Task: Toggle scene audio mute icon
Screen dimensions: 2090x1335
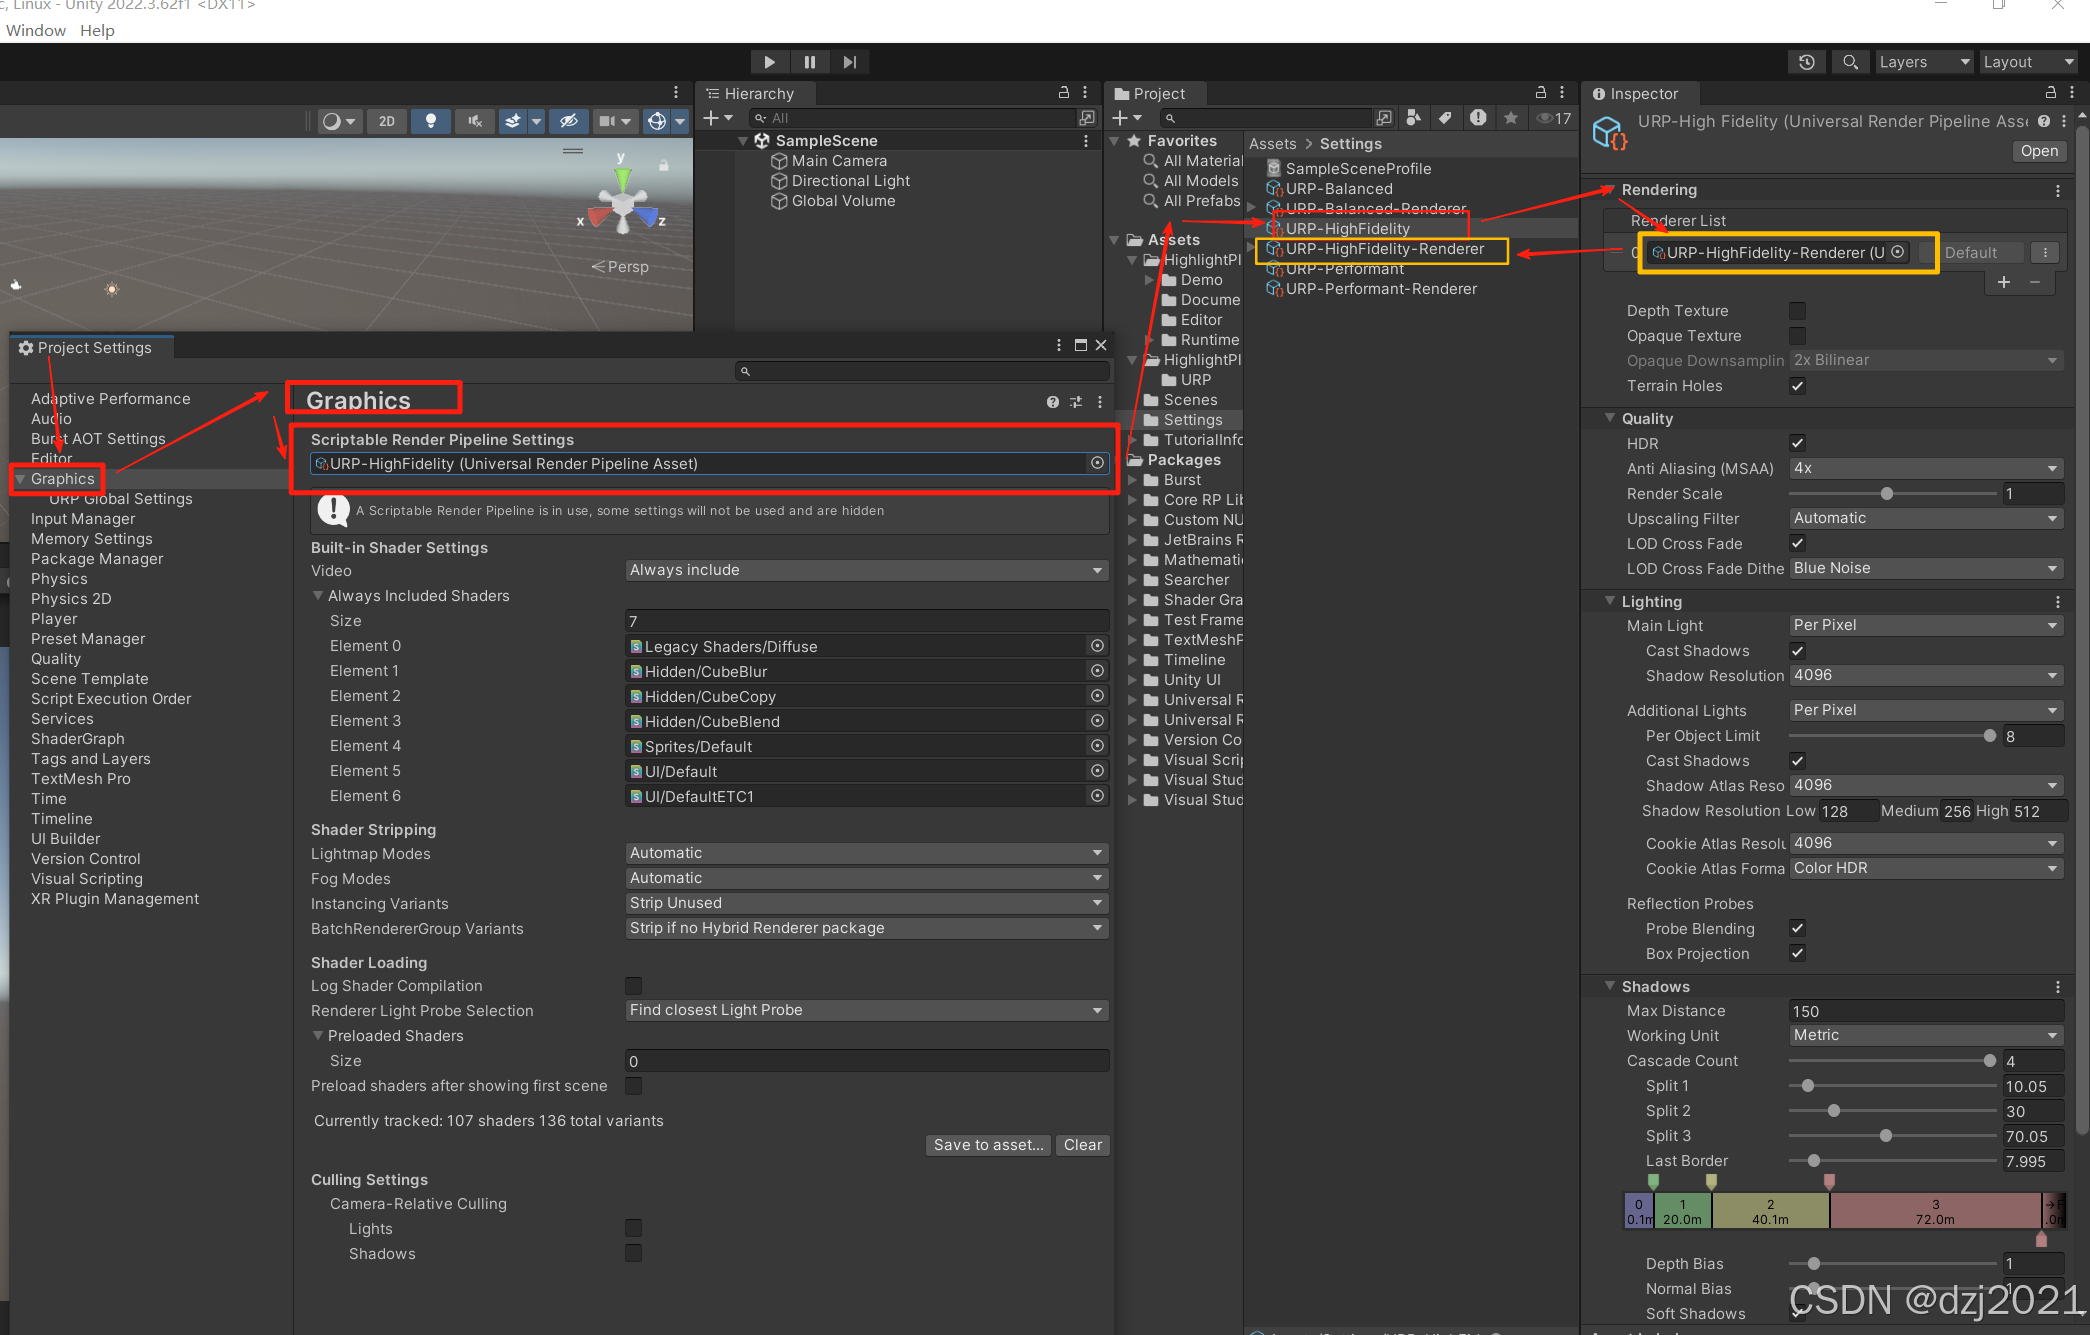Action: click(x=475, y=121)
